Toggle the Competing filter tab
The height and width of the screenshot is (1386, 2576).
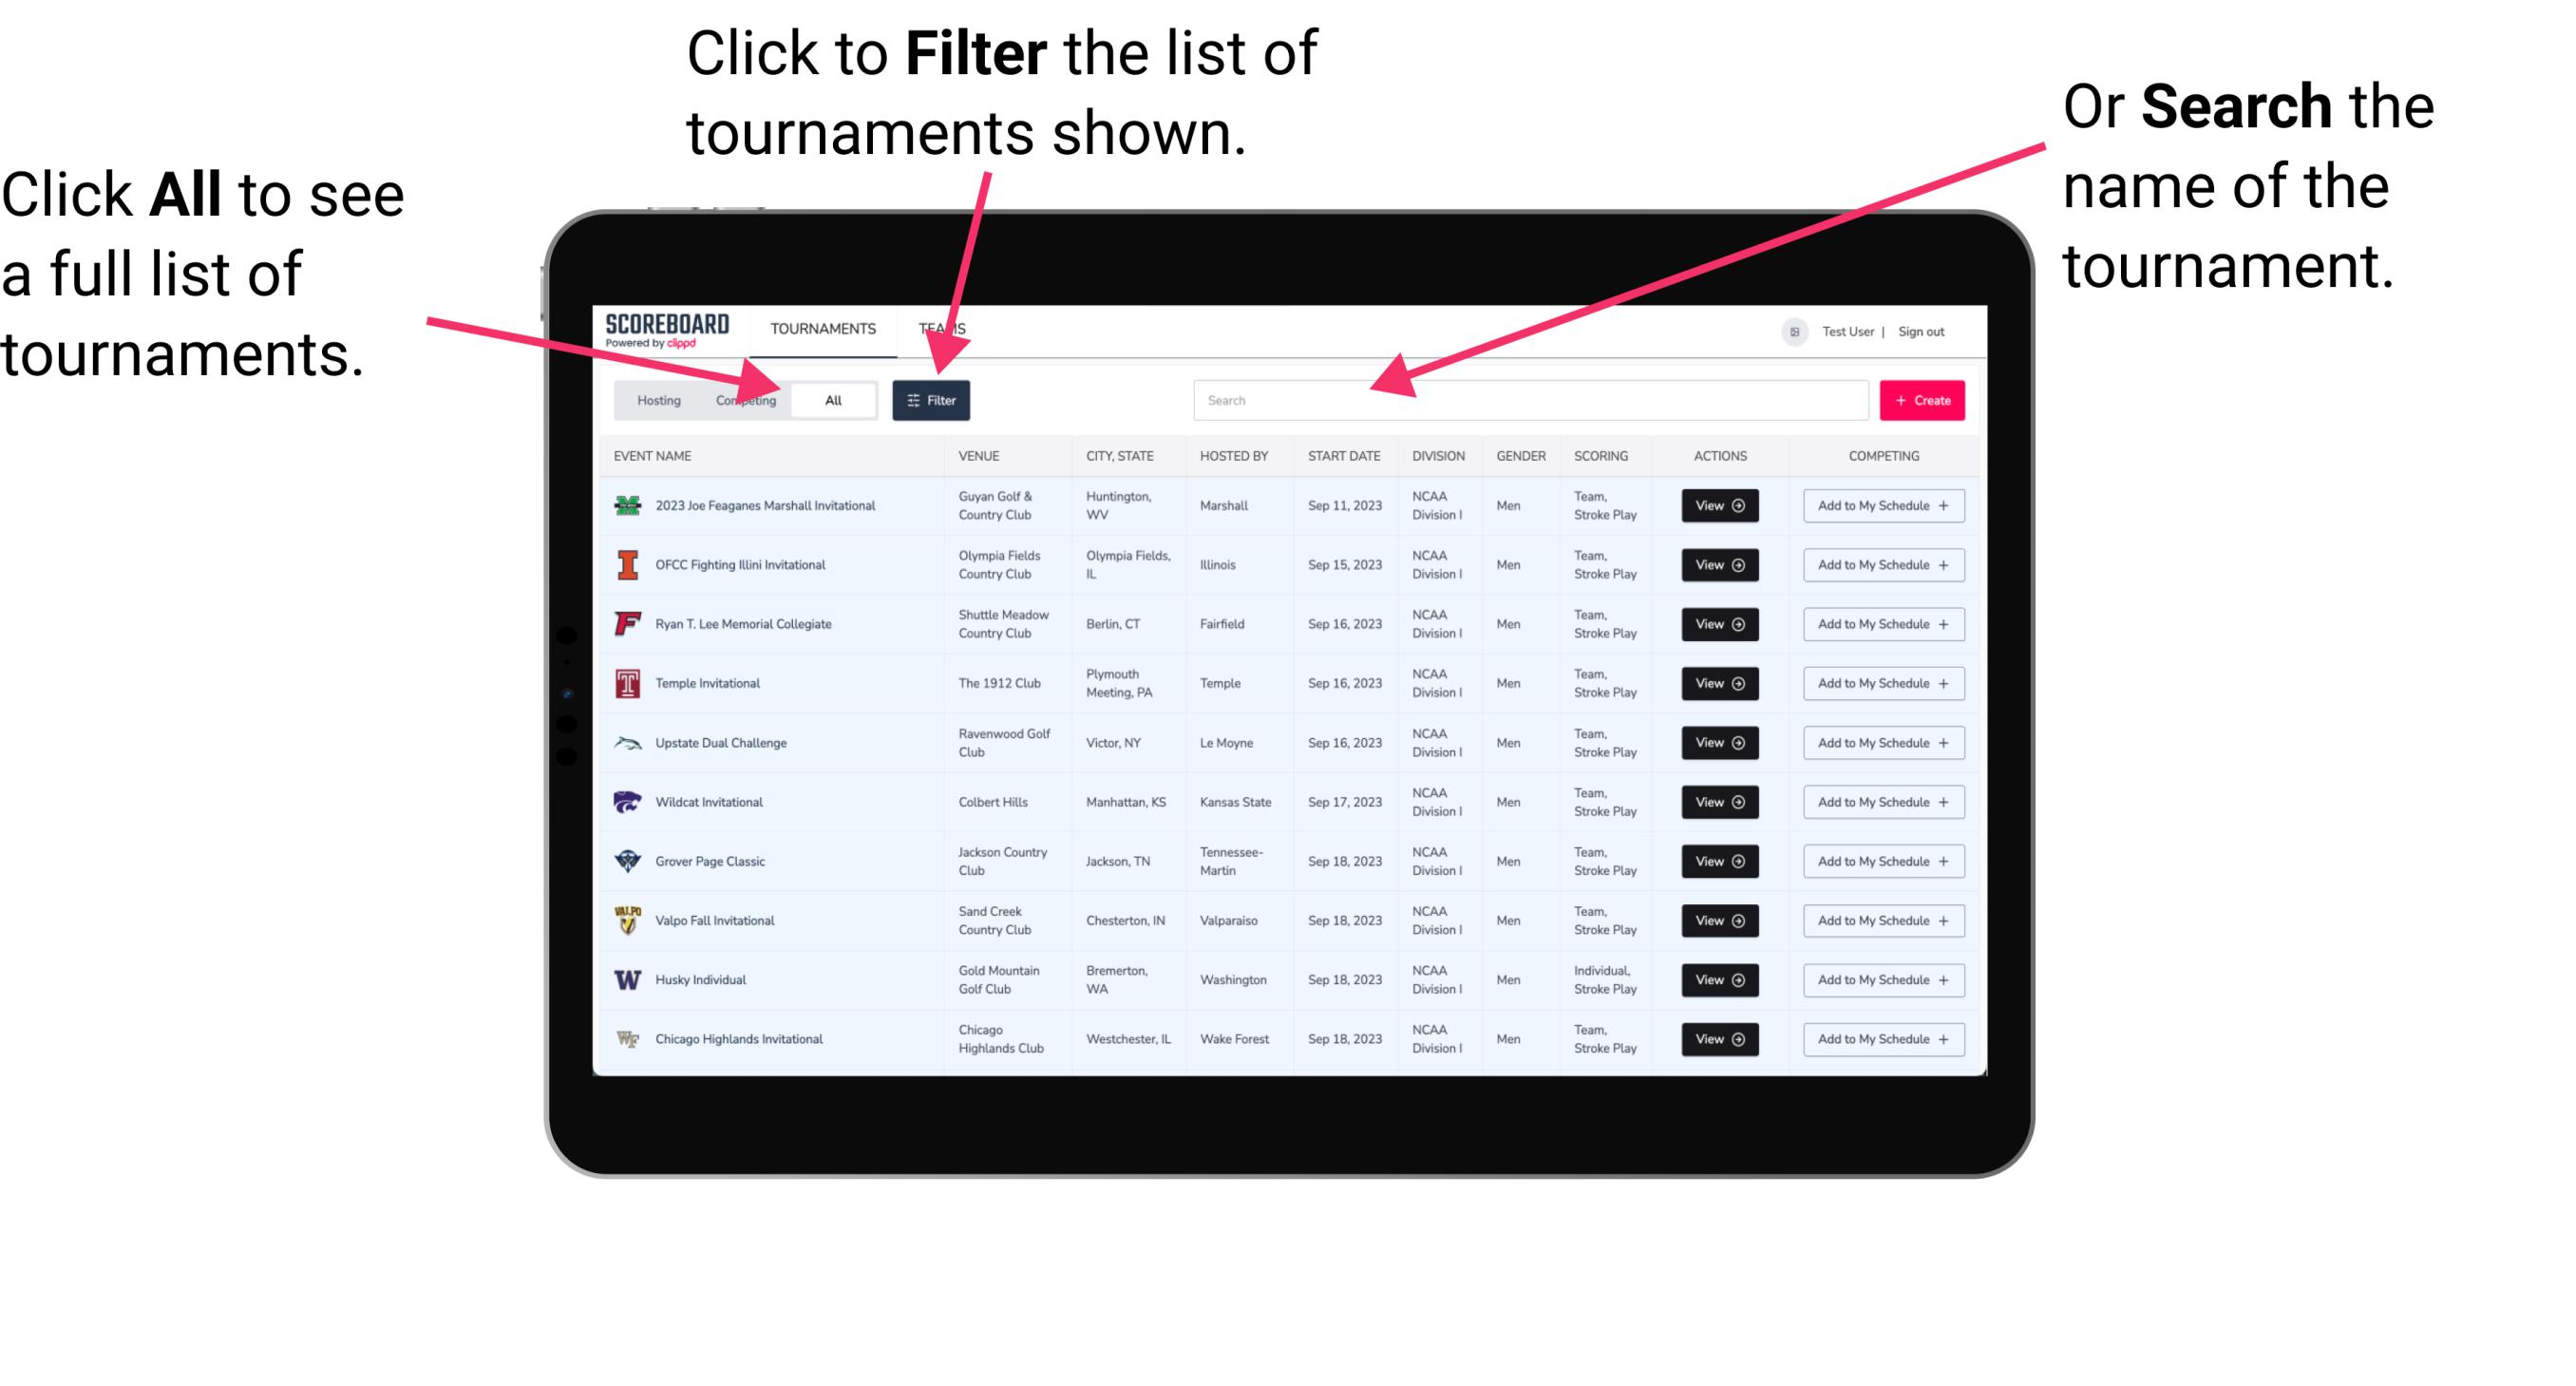click(x=744, y=399)
